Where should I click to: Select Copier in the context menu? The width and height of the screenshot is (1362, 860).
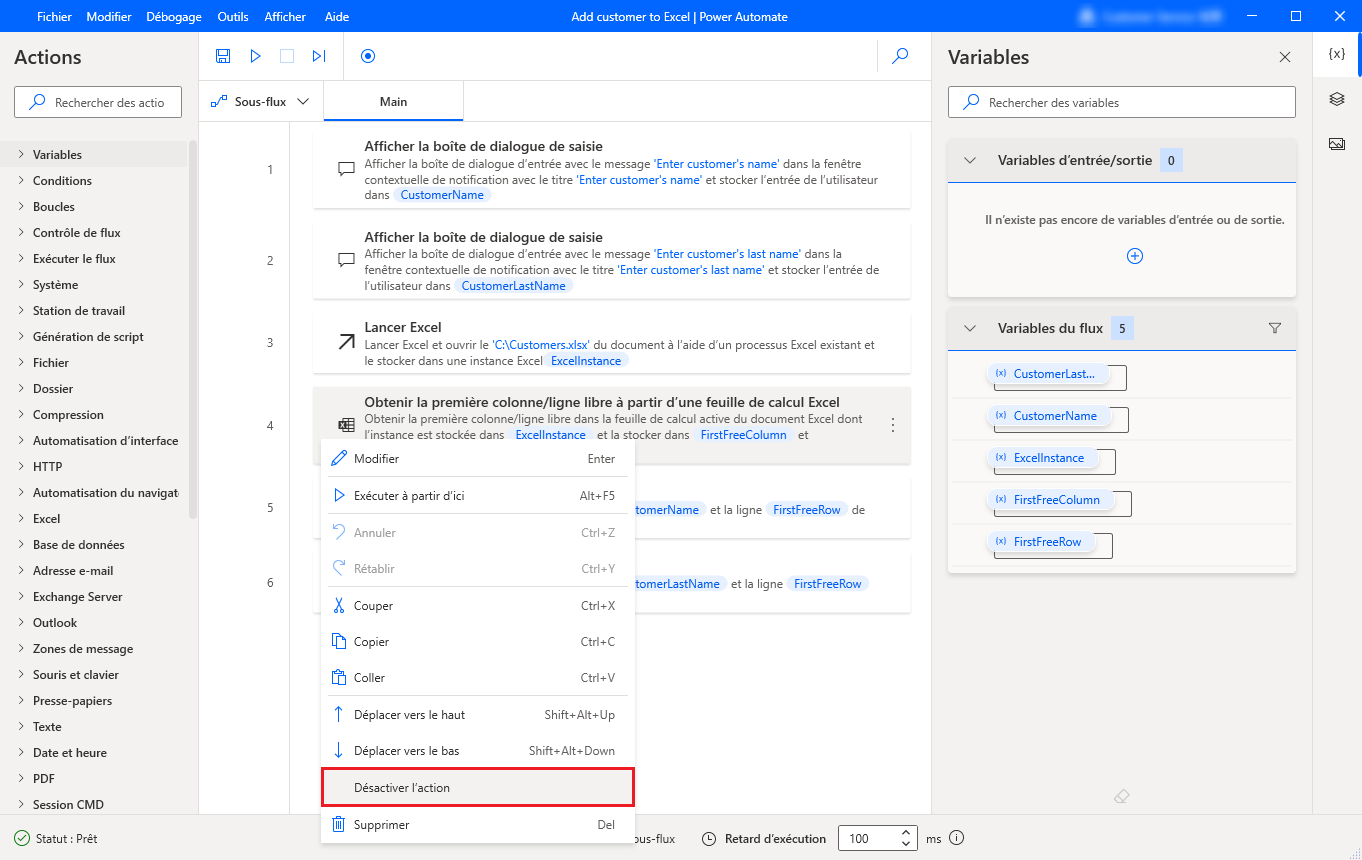[478, 642]
